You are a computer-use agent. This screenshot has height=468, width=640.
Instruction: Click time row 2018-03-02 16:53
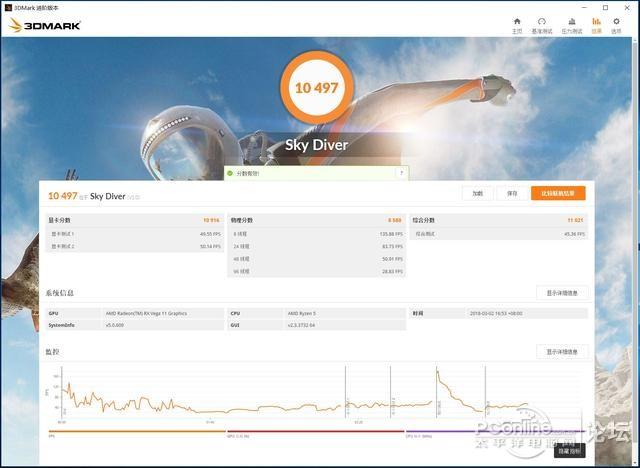click(x=498, y=313)
